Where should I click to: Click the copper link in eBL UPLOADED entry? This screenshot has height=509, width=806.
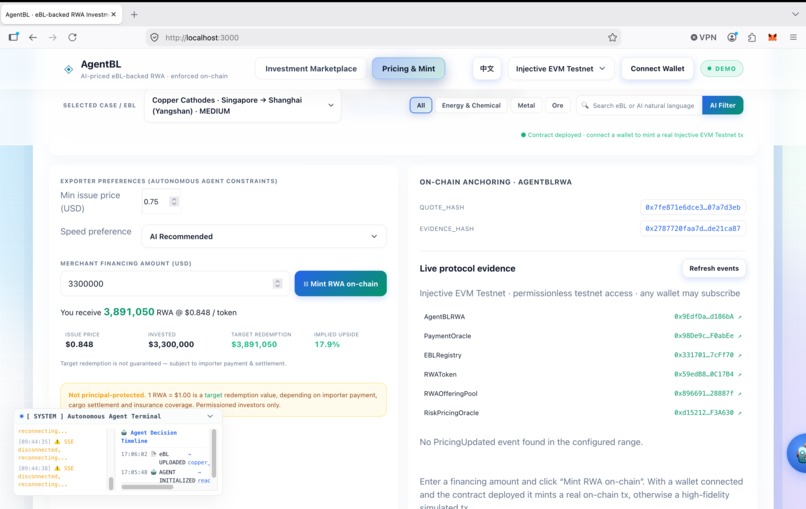(198, 463)
